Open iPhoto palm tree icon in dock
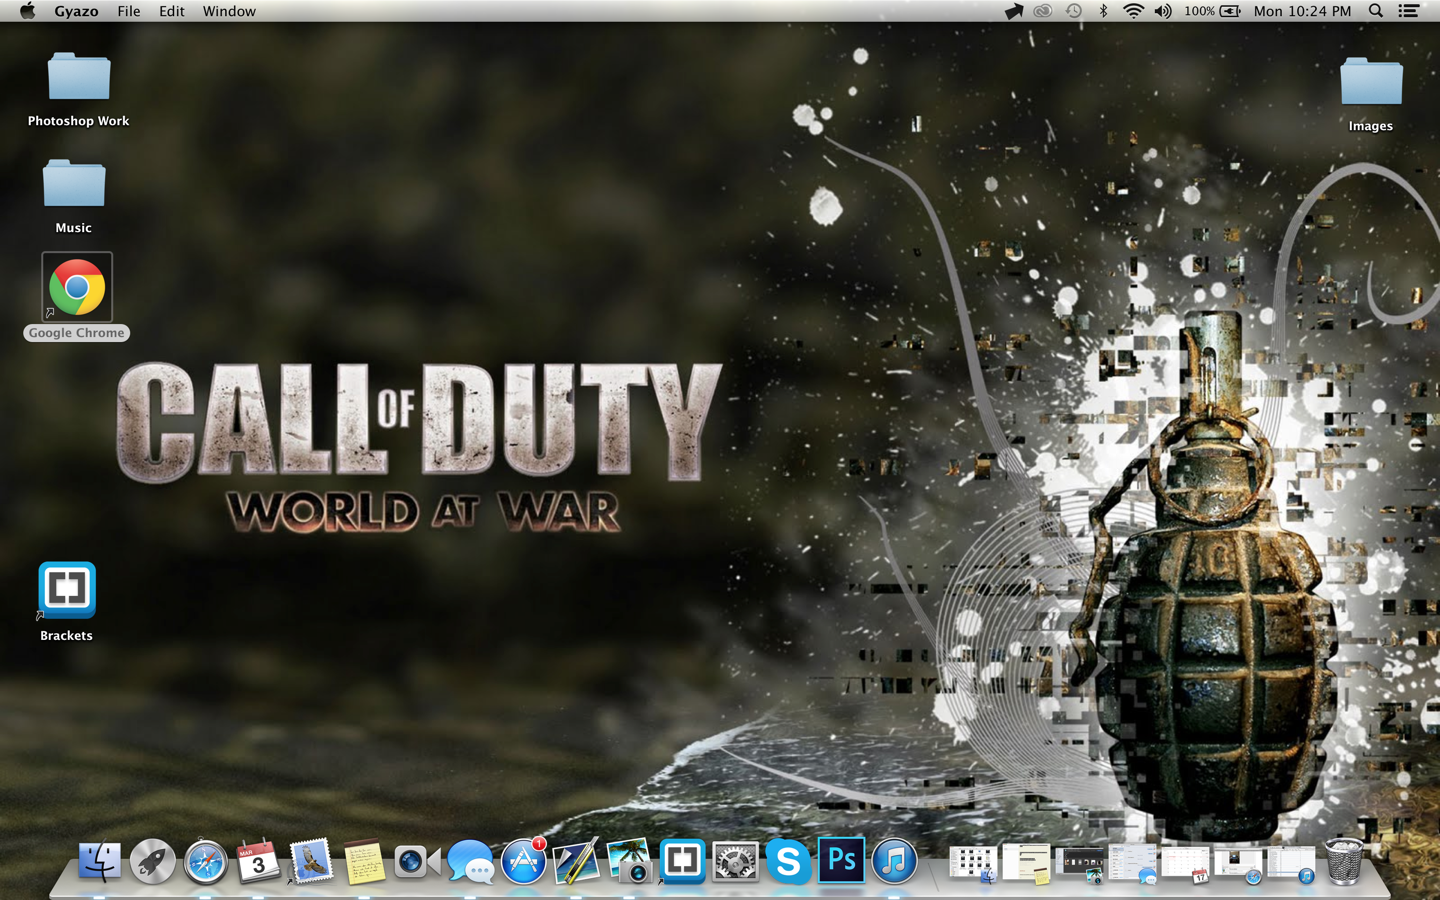Viewport: 1440px width, 900px height. (x=629, y=861)
